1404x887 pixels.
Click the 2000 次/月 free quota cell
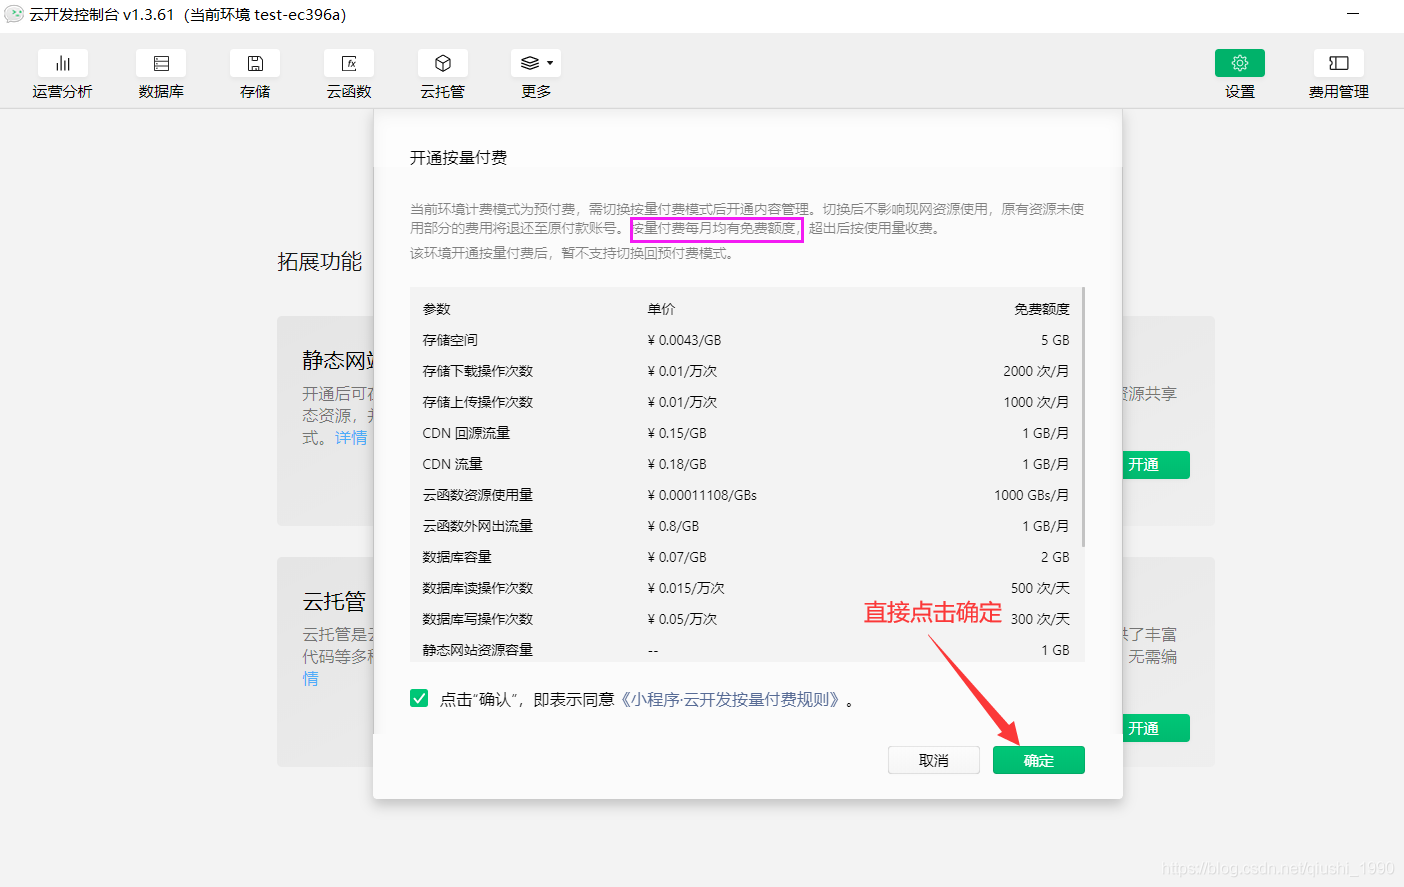[1036, 371]
